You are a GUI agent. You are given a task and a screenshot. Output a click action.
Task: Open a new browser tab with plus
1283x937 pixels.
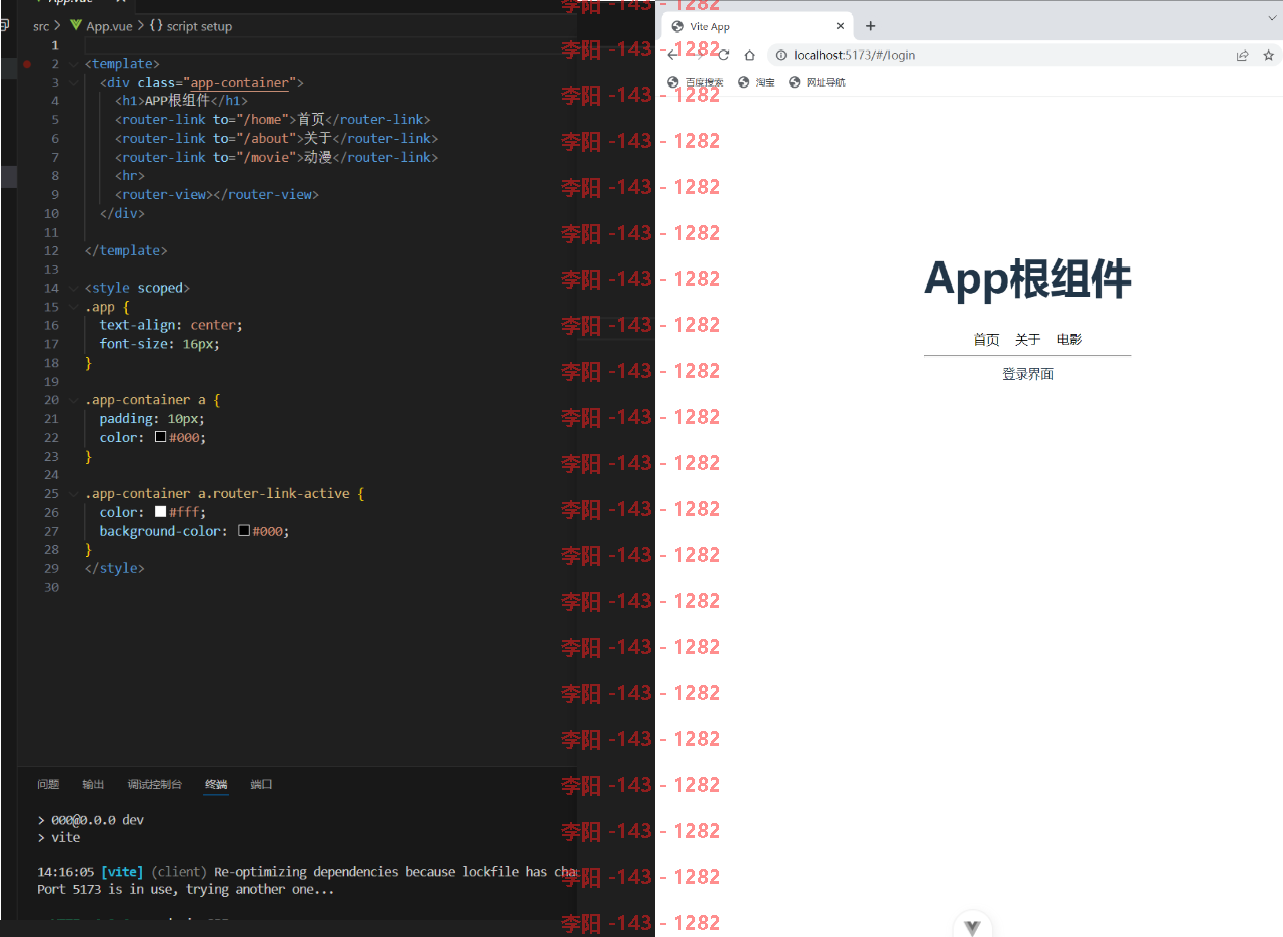(870, 26)
